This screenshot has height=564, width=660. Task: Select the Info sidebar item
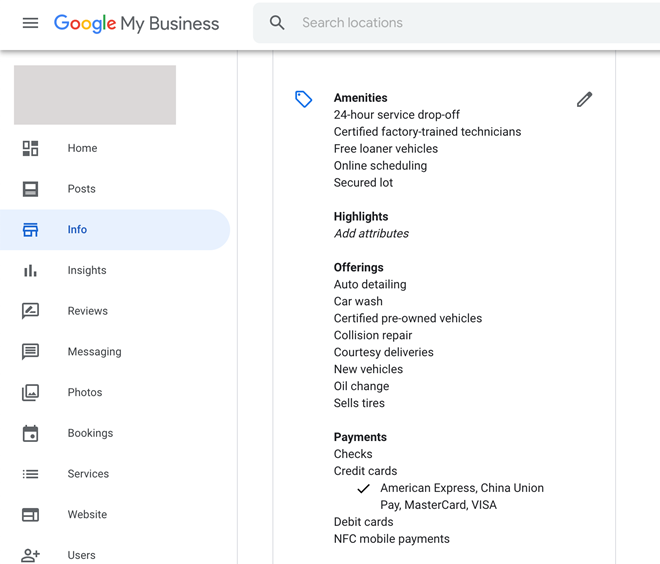pyautogui.click(x=77, y=230)
